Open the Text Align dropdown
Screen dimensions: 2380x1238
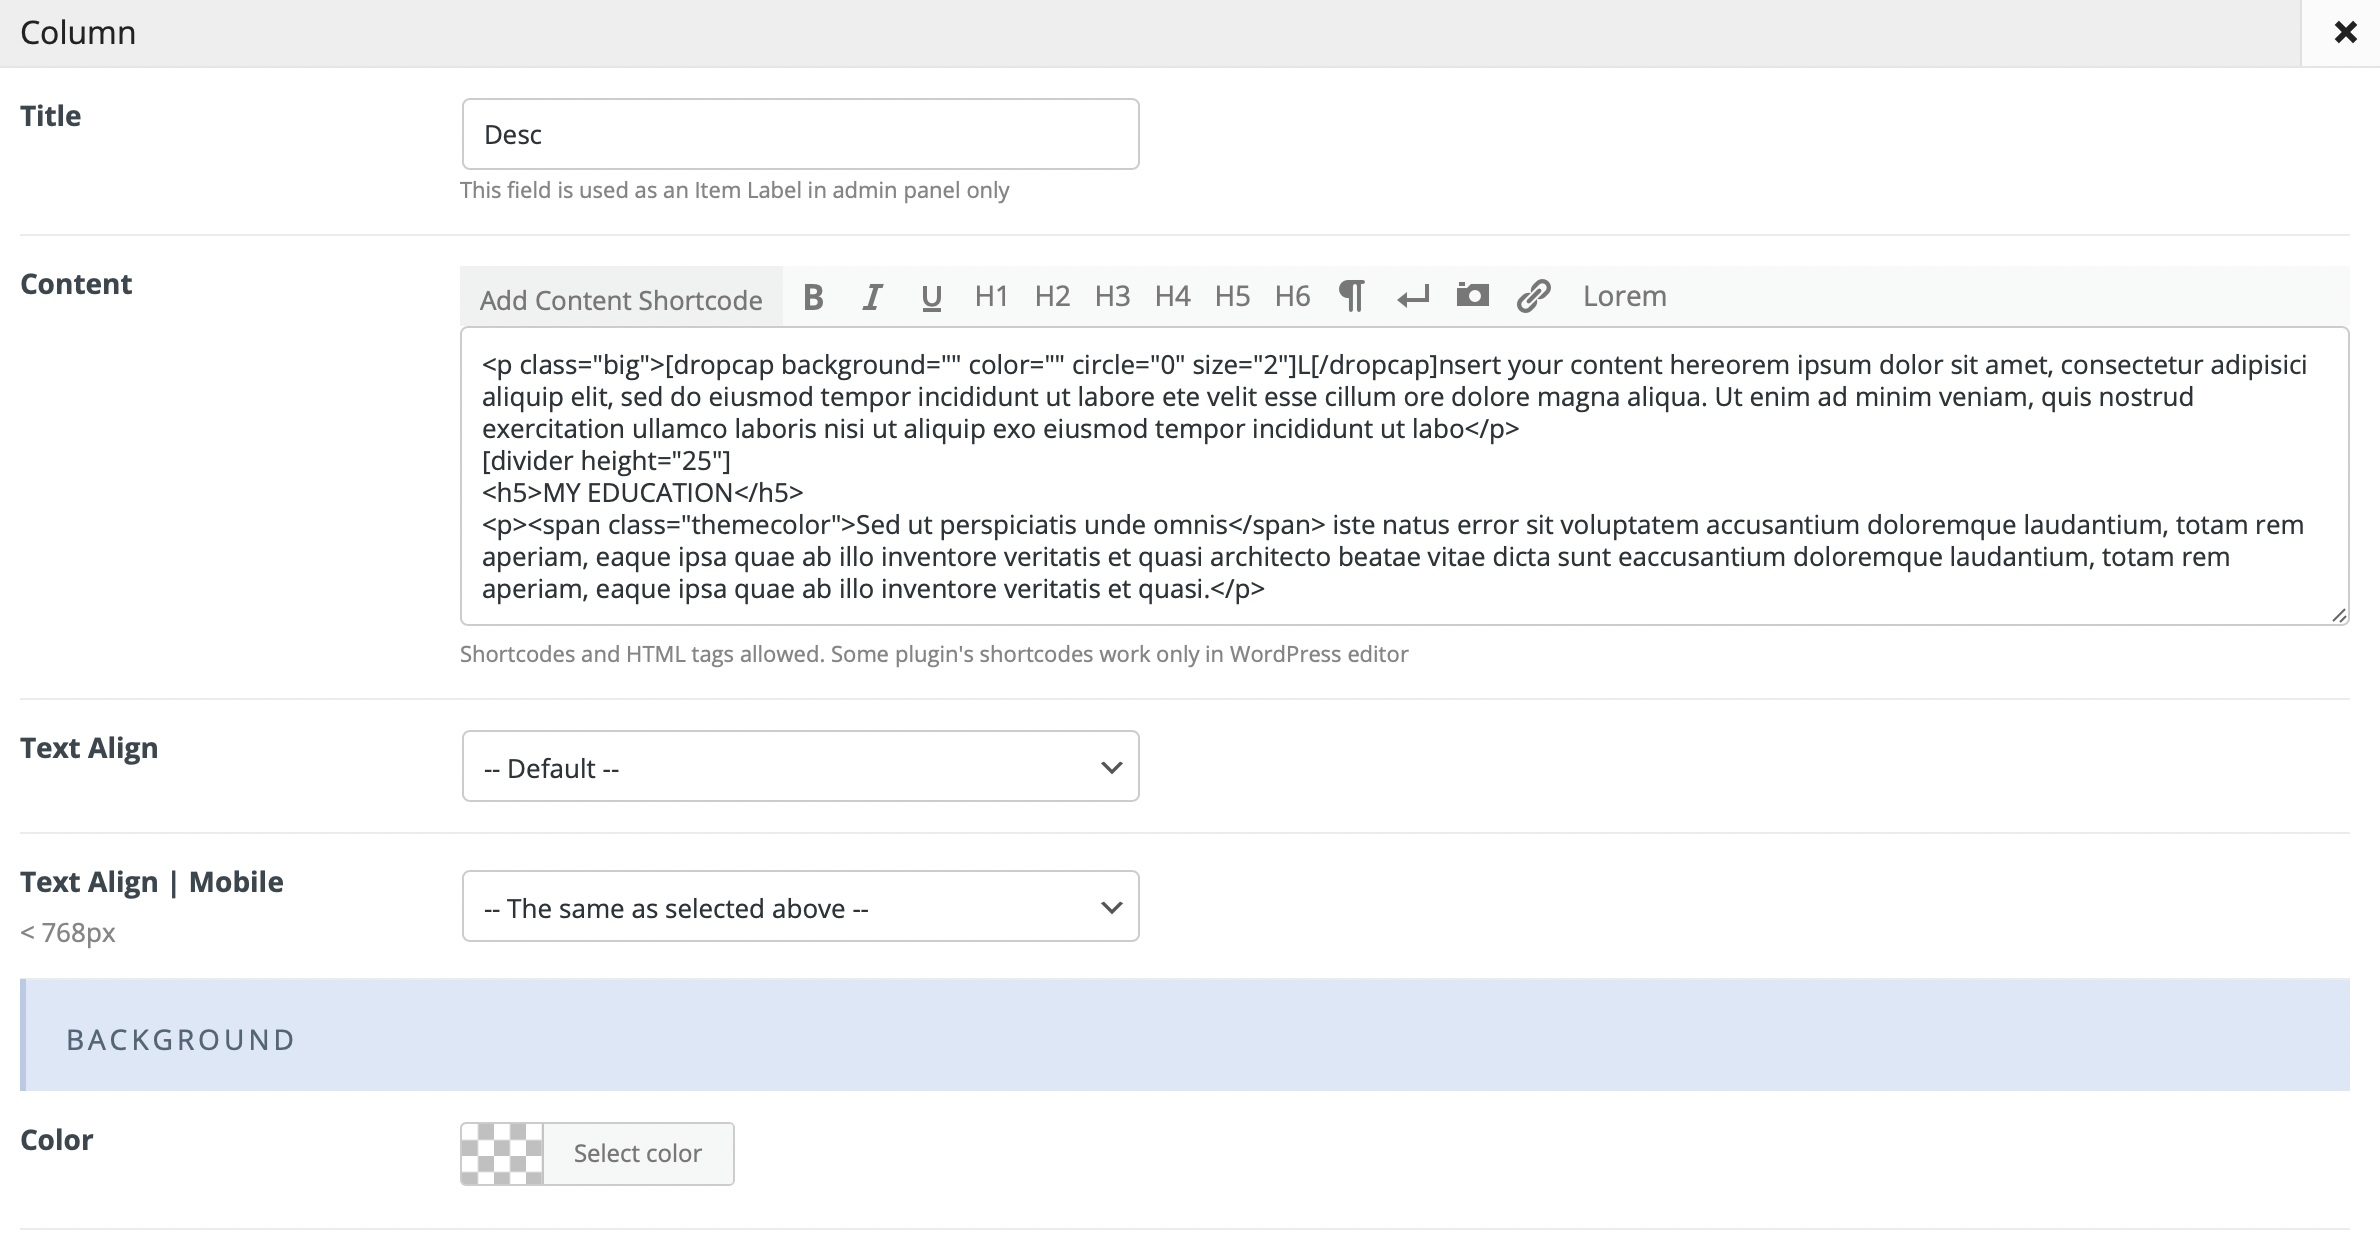coord(801,767)
